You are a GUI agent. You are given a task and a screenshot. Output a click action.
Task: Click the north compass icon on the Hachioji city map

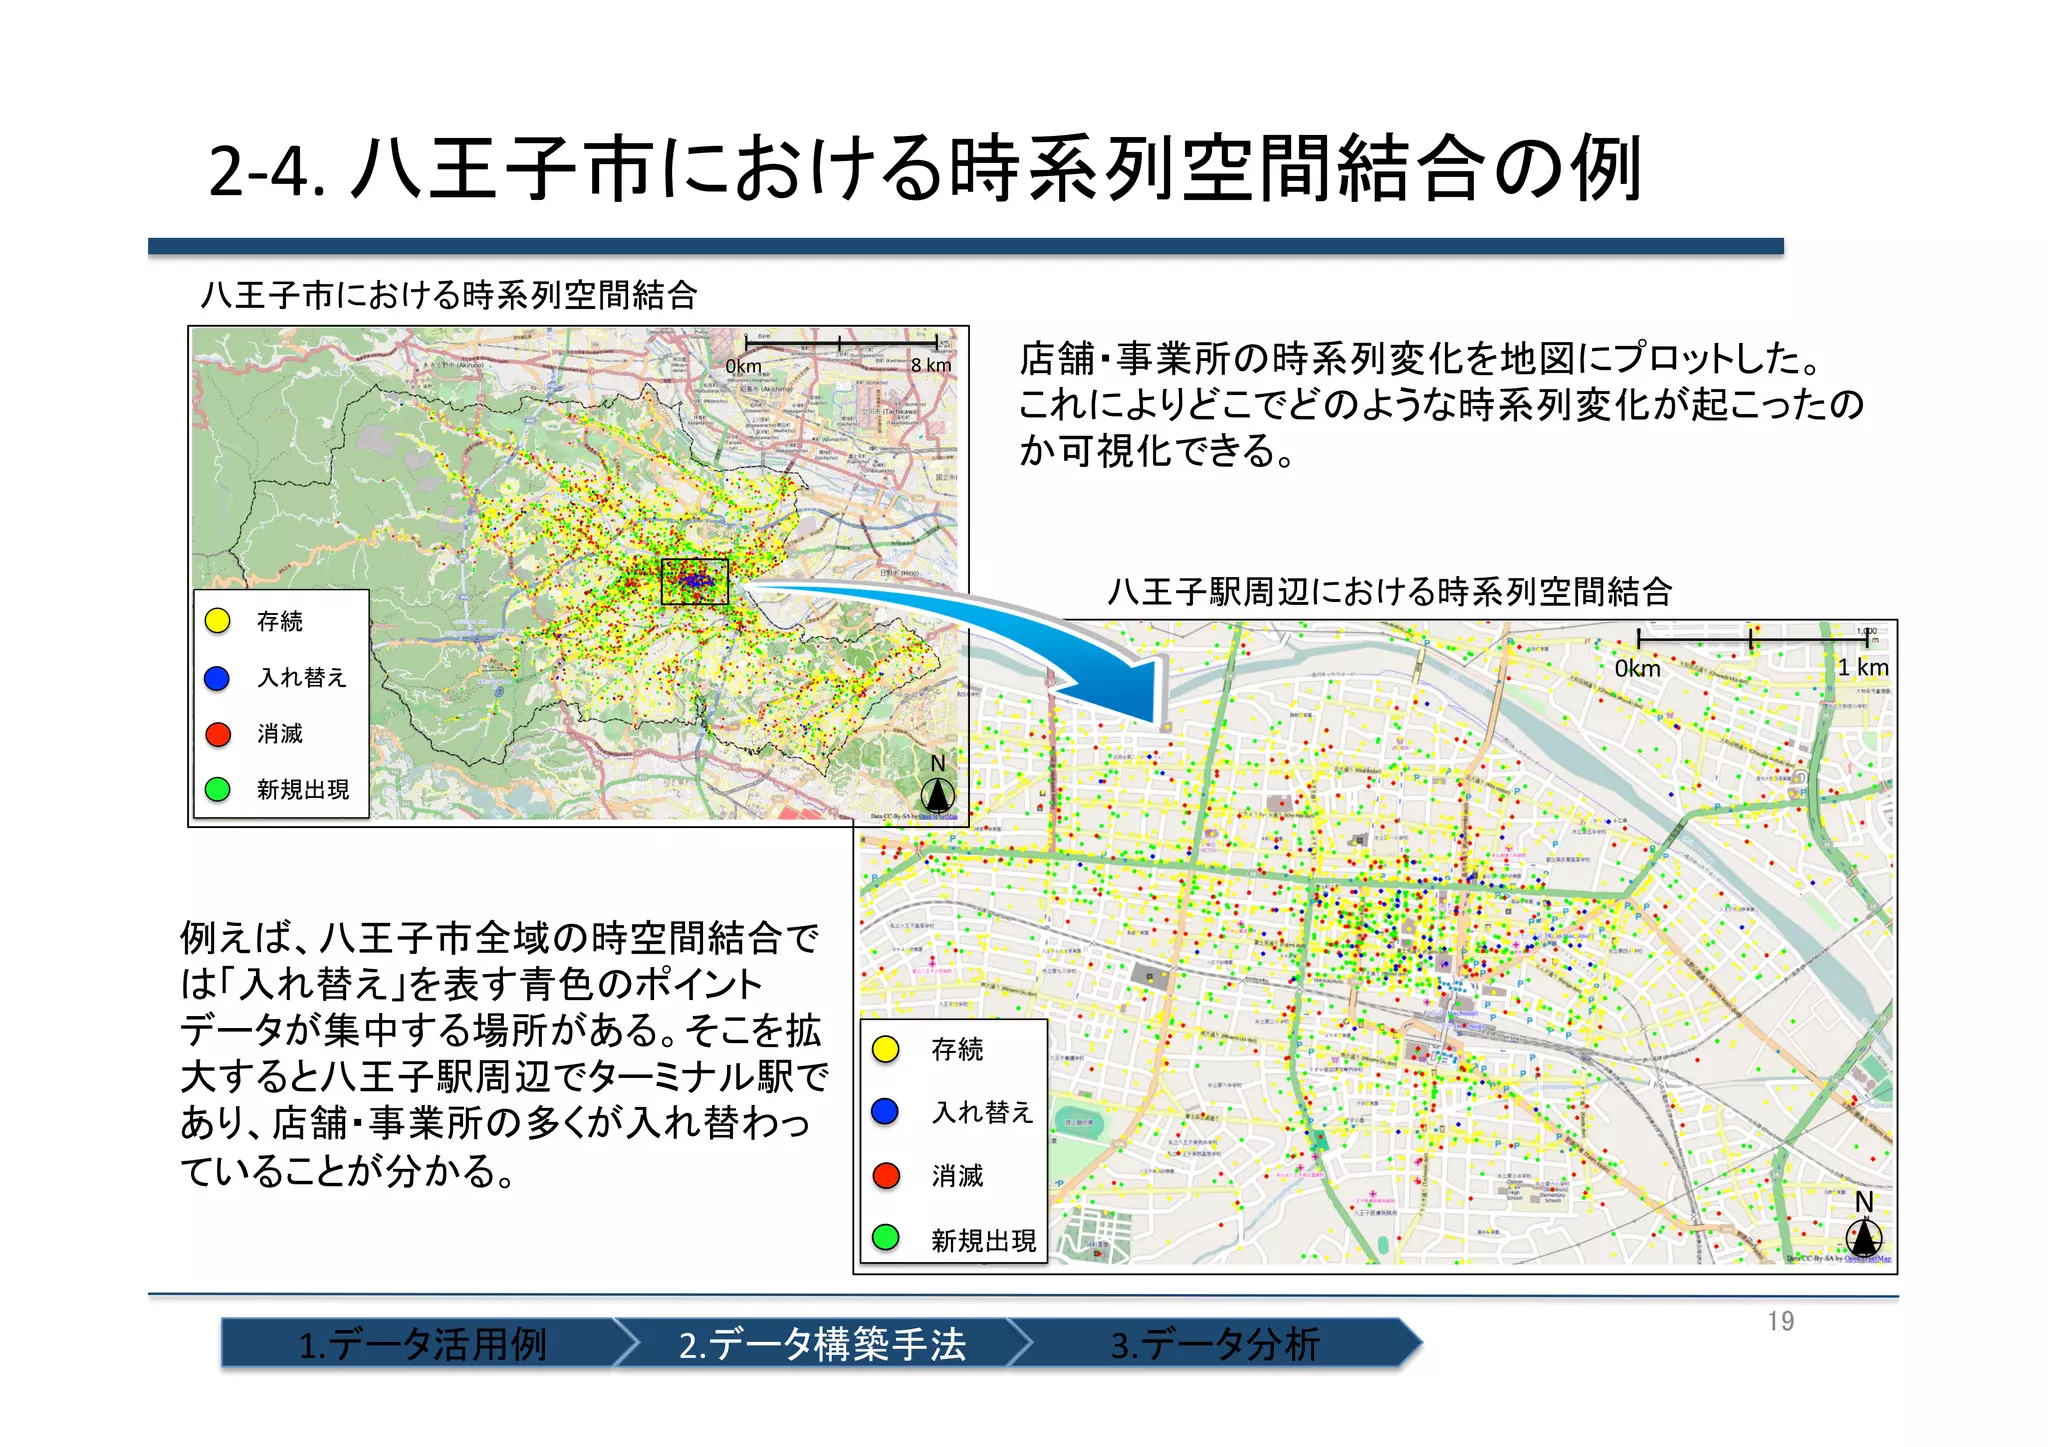[938, 795]
